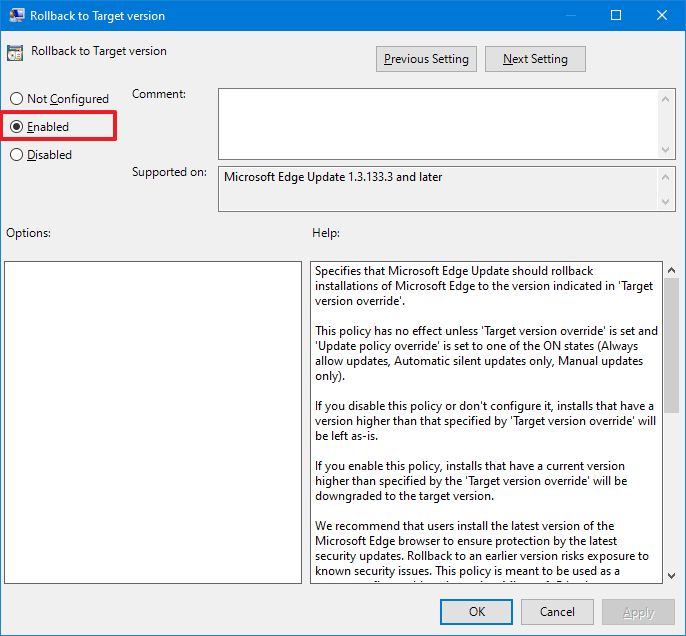Click inside the Comment text box
The height and width of the screenshot is (636, 686).
pos(437,122)
